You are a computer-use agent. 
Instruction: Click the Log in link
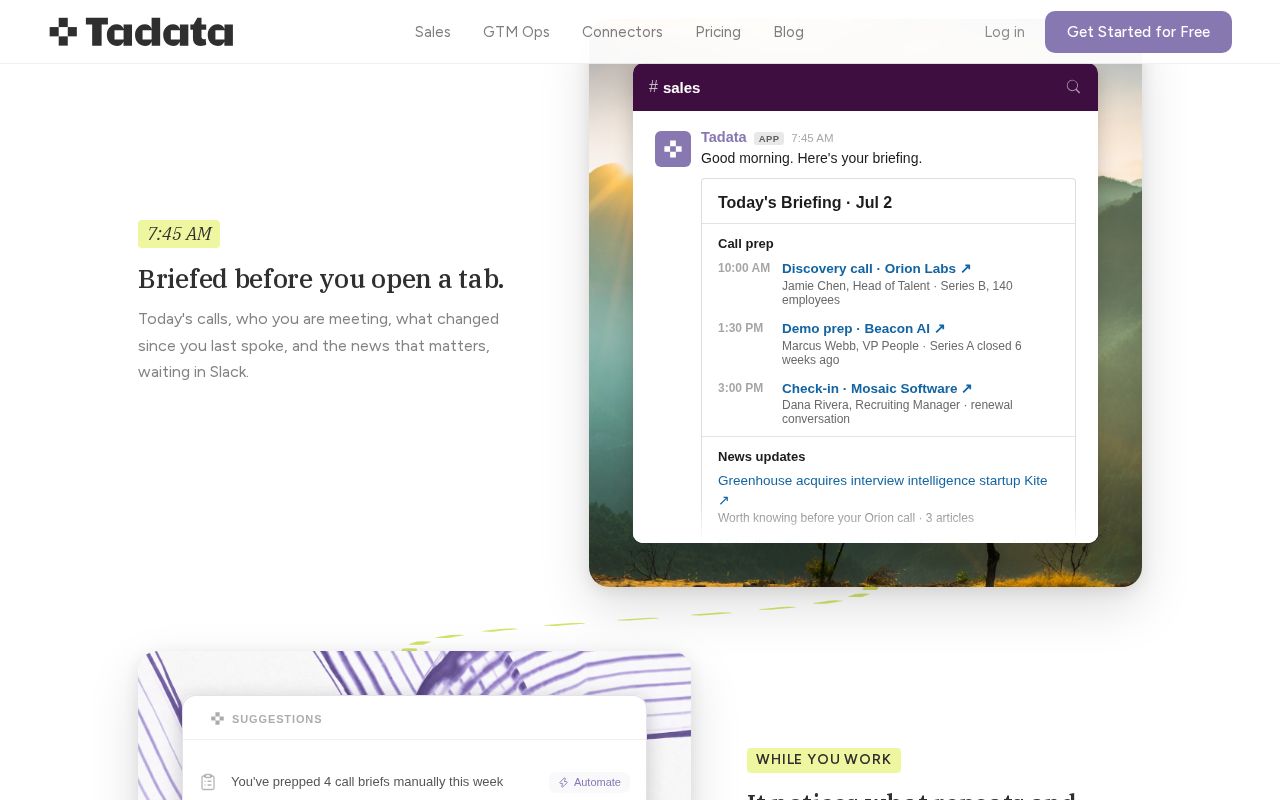[x=1004, y=32]
